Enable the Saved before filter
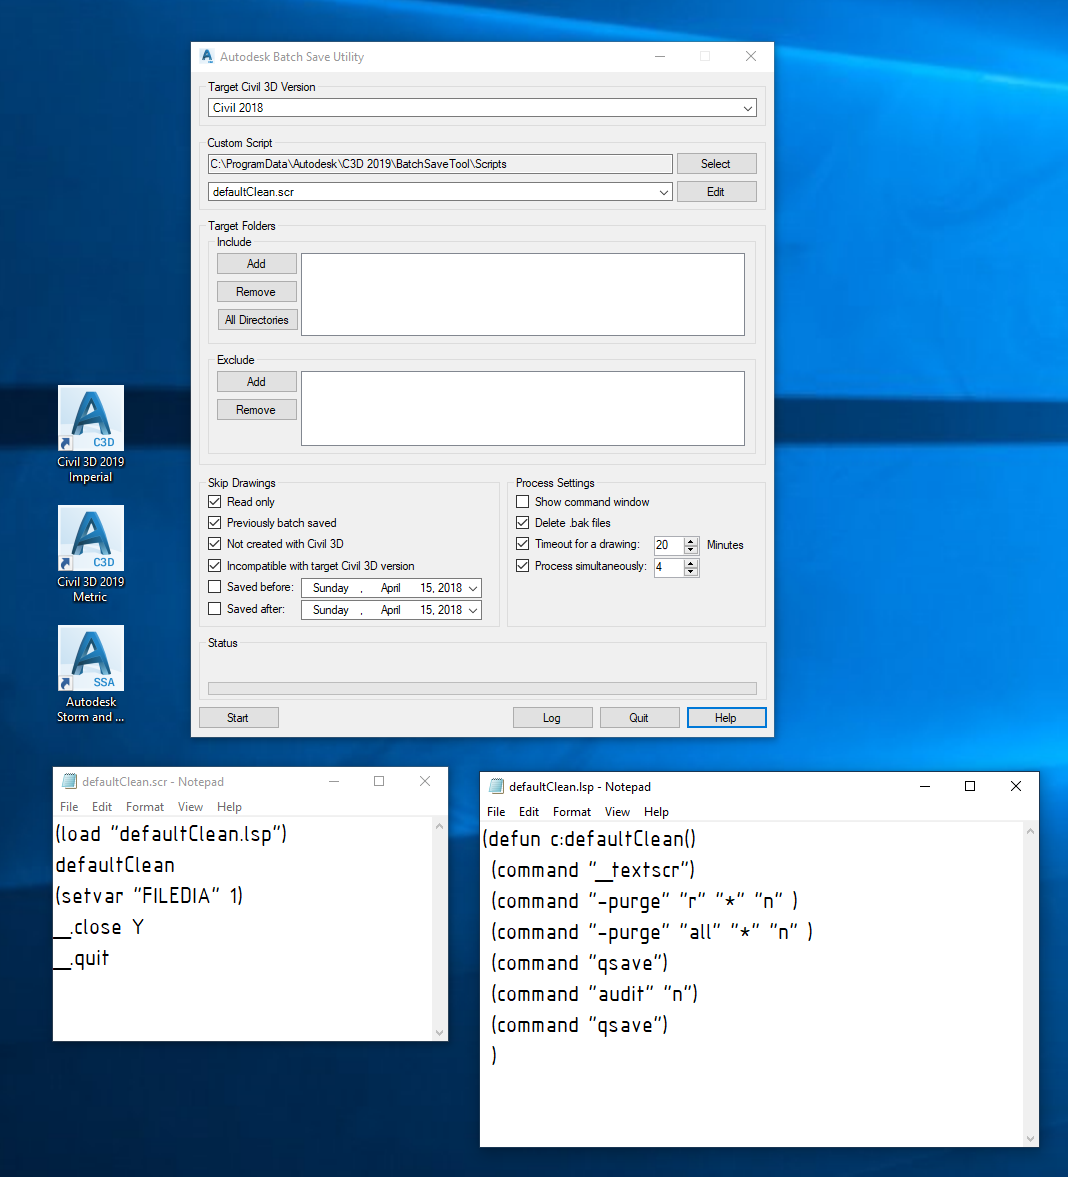1068x1177 pixels. tap(215, 586)
